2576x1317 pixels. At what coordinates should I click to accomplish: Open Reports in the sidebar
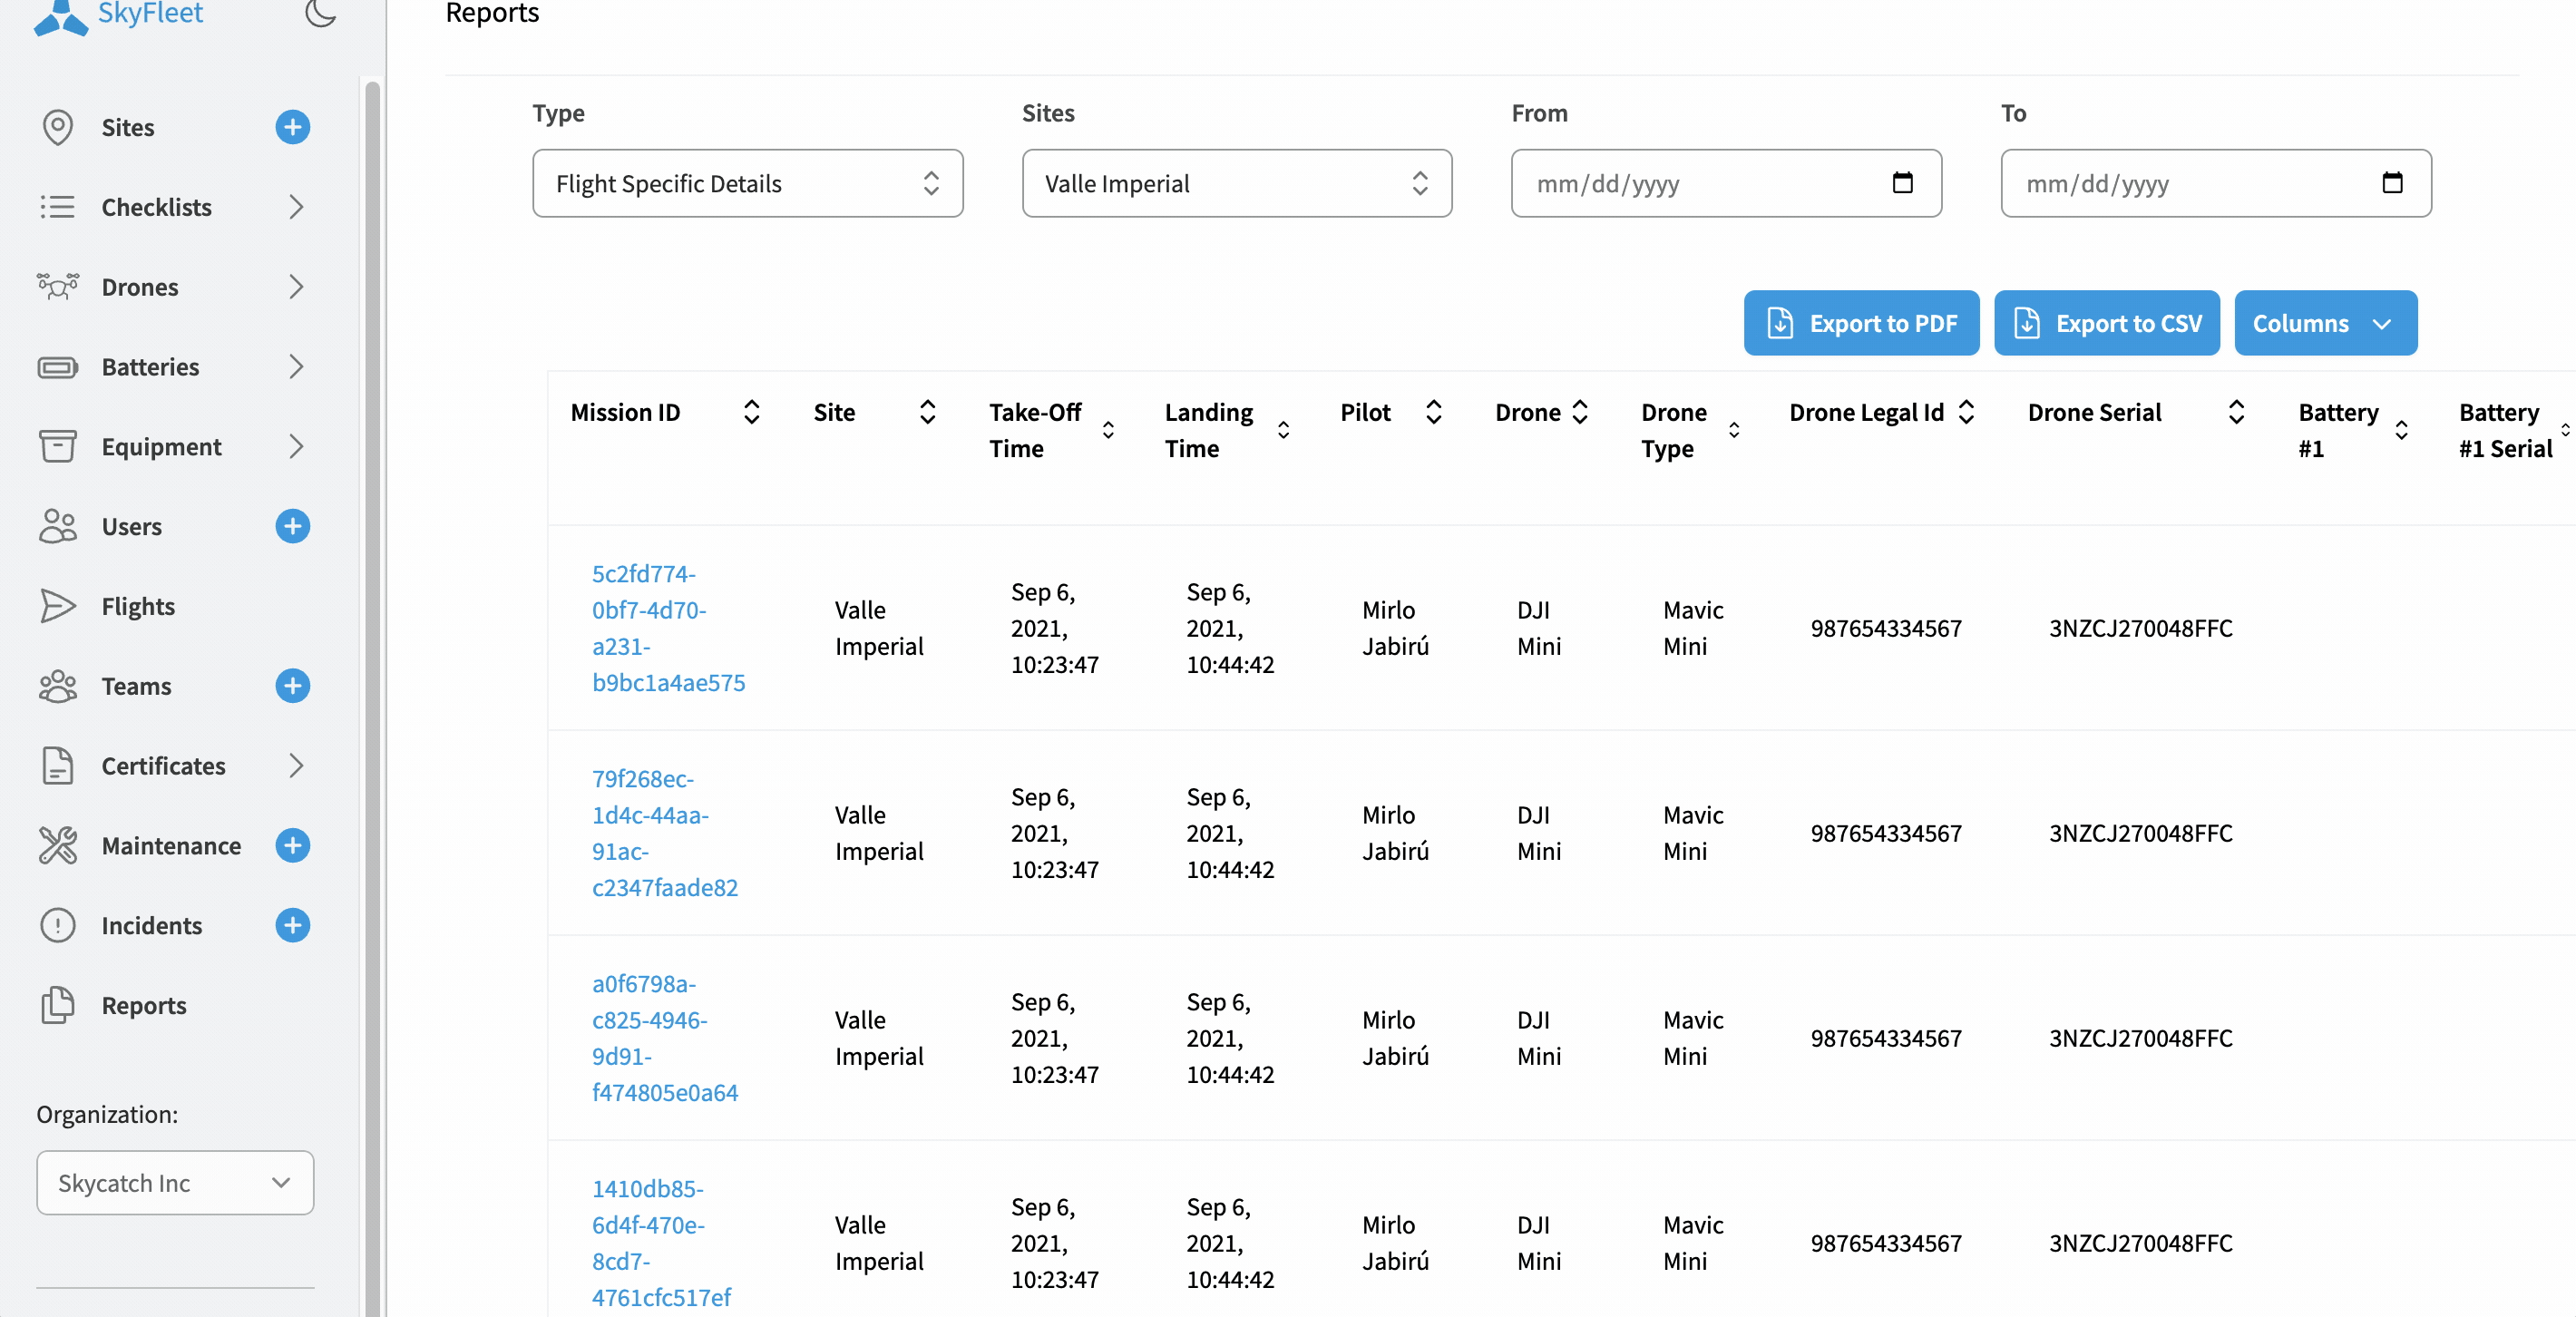click(144, 1005)
